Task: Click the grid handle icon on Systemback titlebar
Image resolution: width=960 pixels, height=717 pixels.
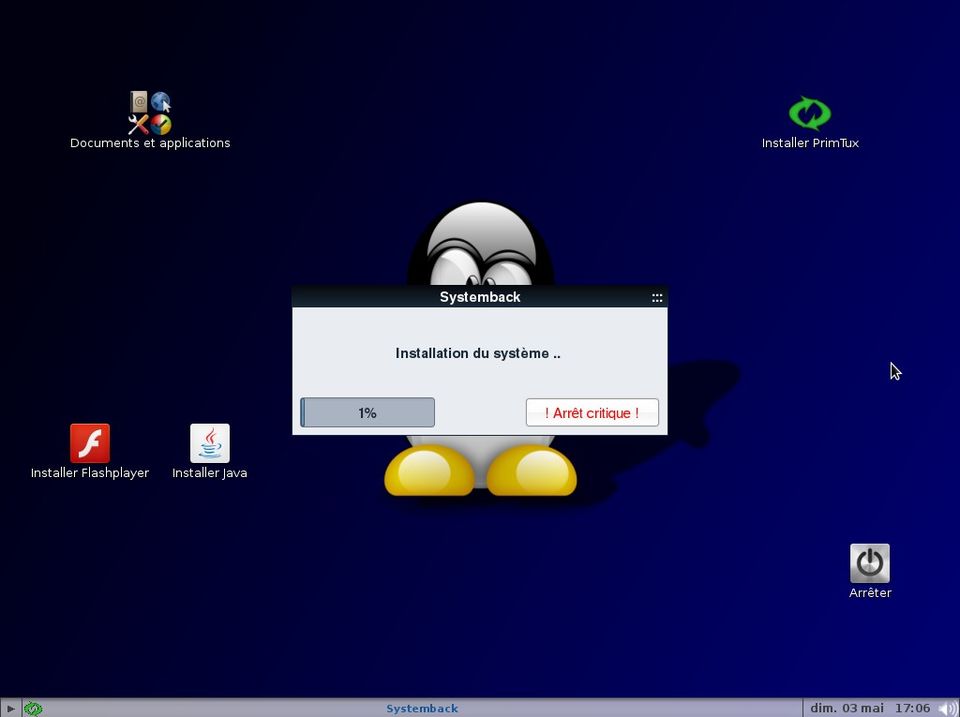Action: click(x=657, y=297)
